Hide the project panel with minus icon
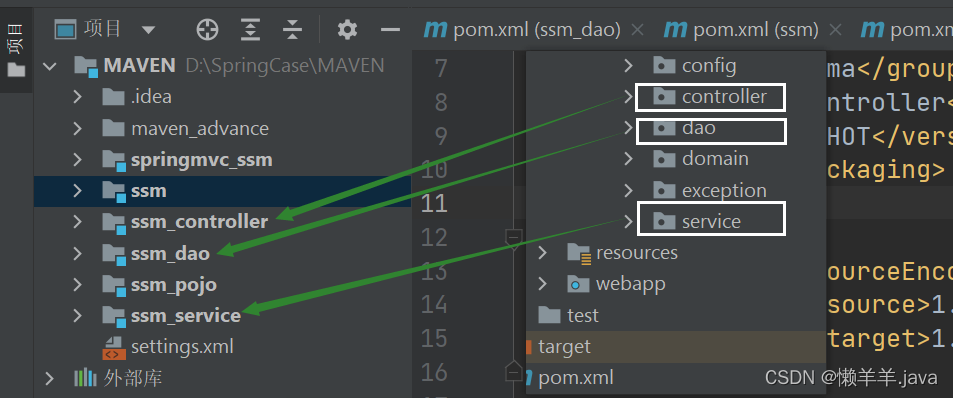The width and height of the screenshot is (953, 398). pos(390,29)
